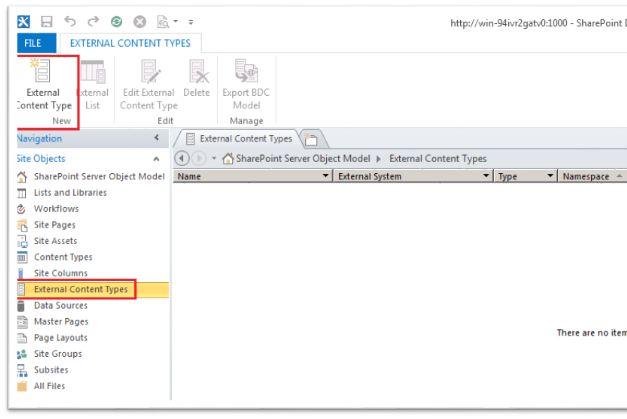Open the preview in browser dropdown arrow

tap(175, 22)
